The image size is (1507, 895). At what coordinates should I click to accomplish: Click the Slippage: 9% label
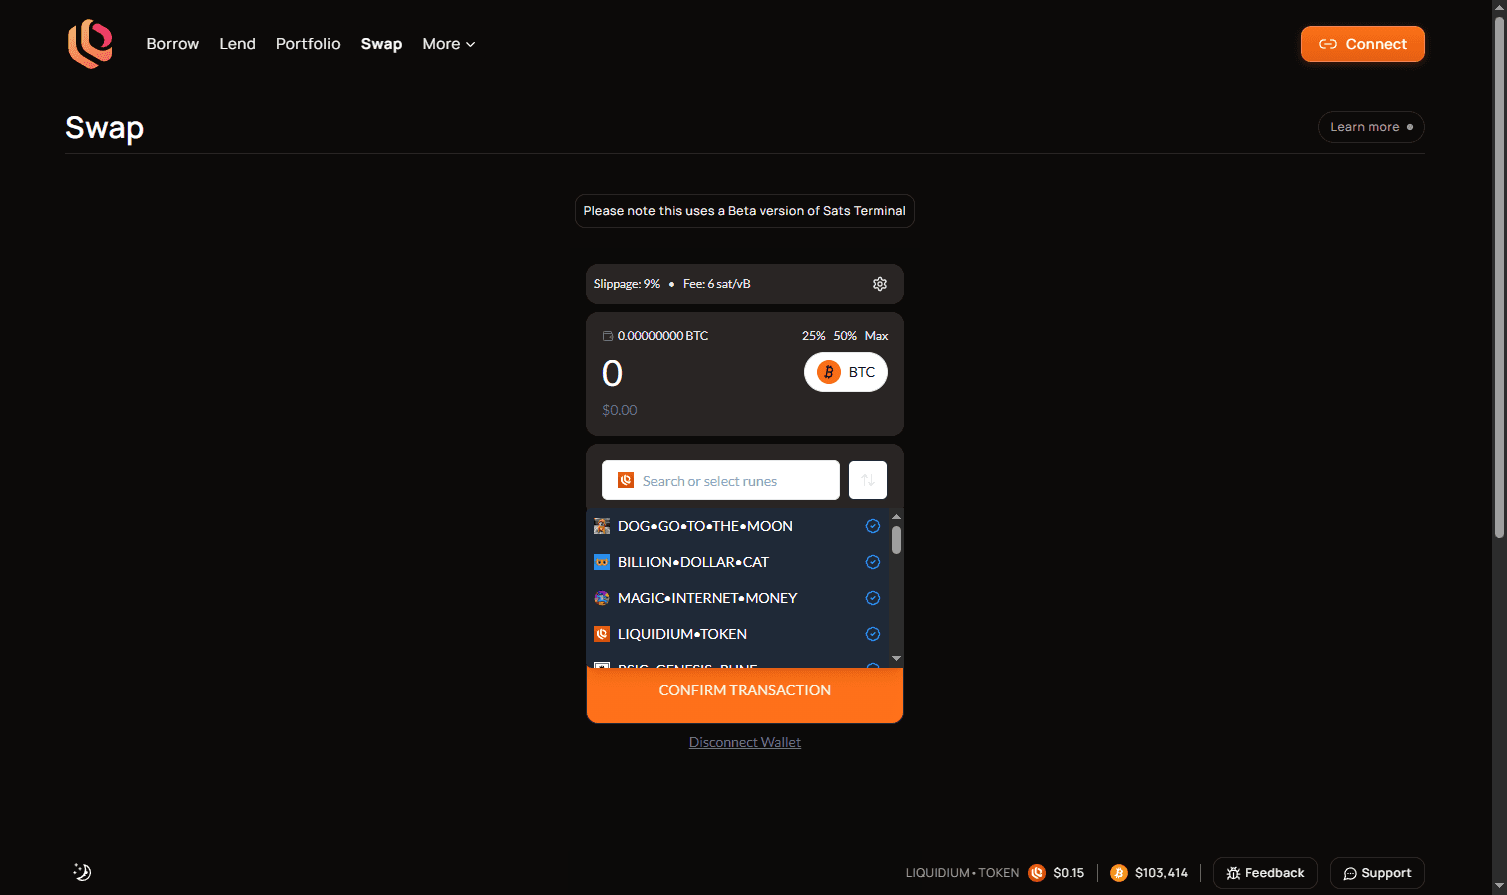(627, 284)
